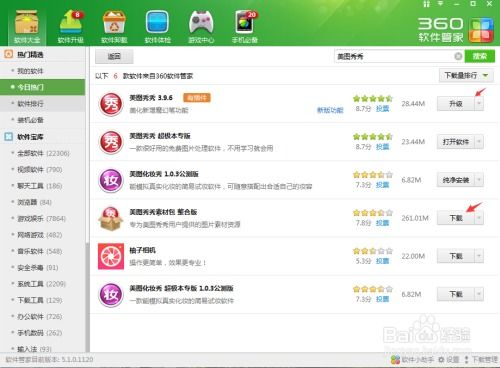Click the 美图秀秀 3.9.6 title text
The image size is (500, 368).
[x=151, y=98]
